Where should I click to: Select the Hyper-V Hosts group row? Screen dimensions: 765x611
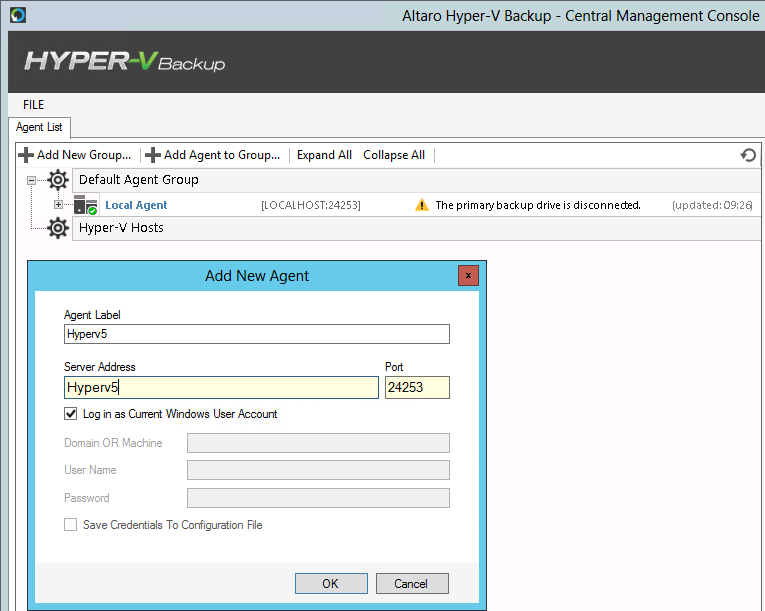pos(417,228)
